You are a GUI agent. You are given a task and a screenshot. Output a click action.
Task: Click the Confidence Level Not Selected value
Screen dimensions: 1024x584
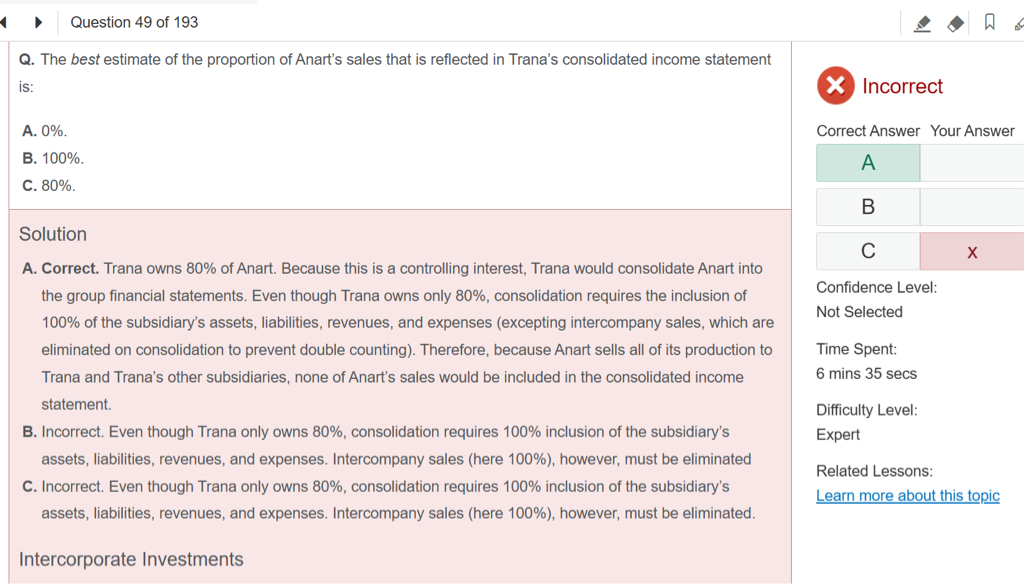click(x=859, y=312)
